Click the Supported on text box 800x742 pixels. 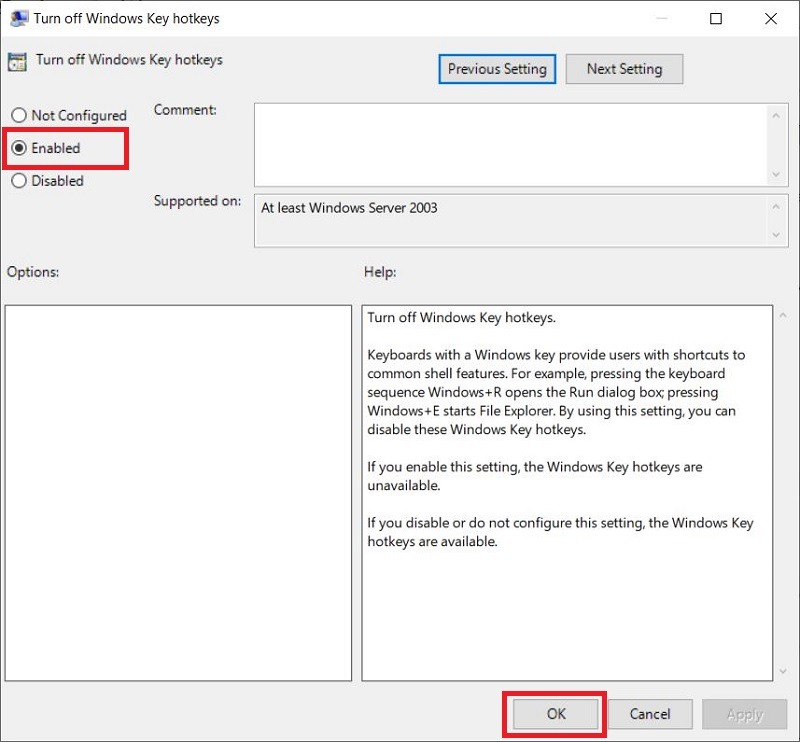(x=510, y=220)
